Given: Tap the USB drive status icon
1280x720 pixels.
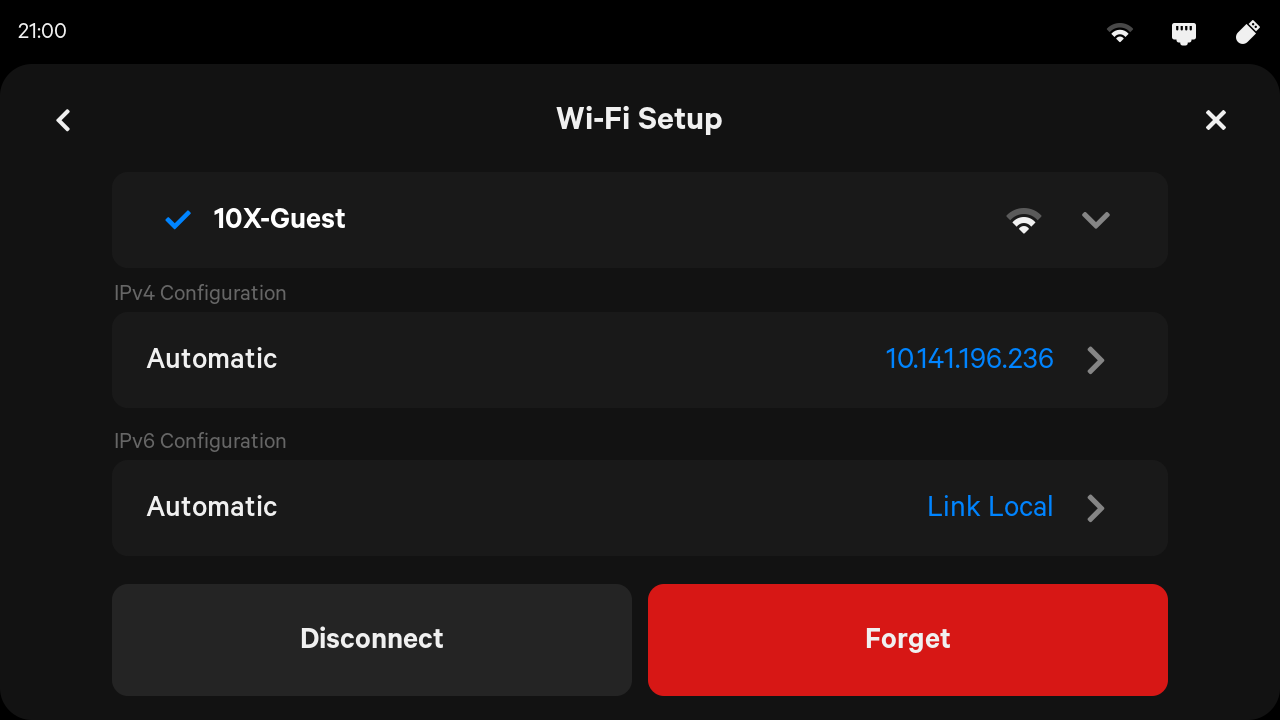Looking at the screenshot, I should click(1247, 32).
